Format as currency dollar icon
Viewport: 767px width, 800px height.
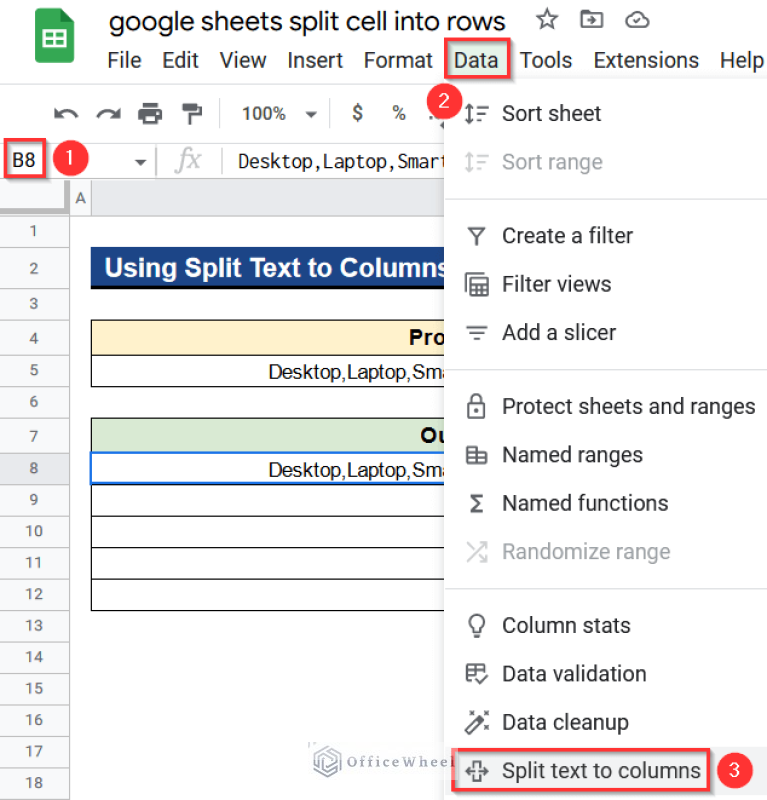(357, 114)
